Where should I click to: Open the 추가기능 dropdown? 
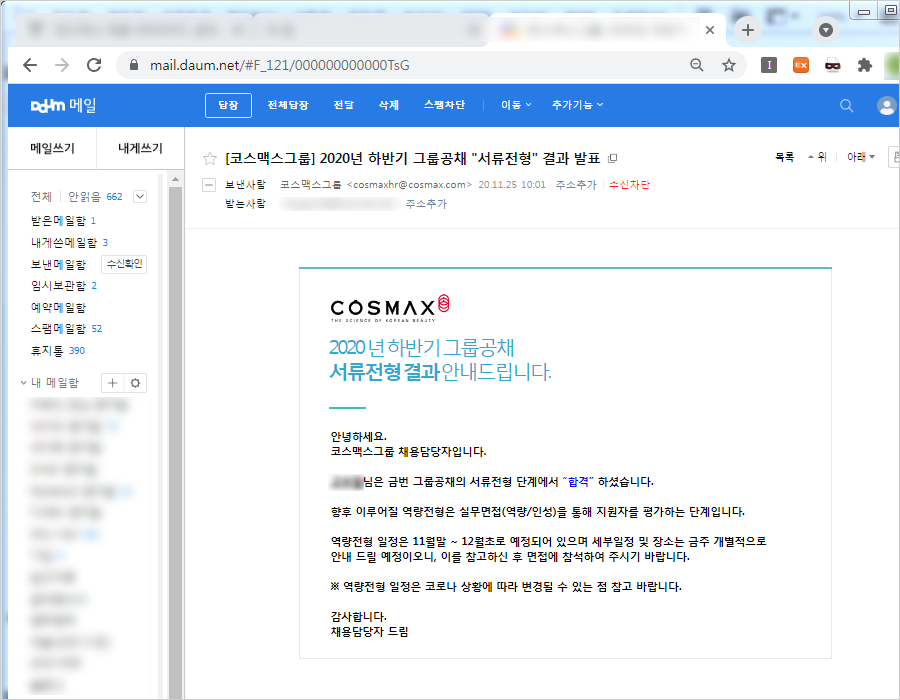[x=577, y=105]
